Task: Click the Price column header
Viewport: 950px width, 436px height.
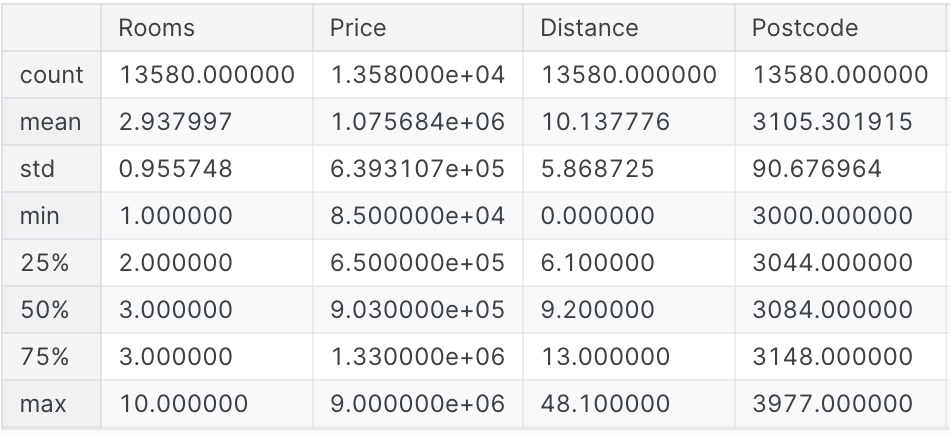Action: click(357, 28)
